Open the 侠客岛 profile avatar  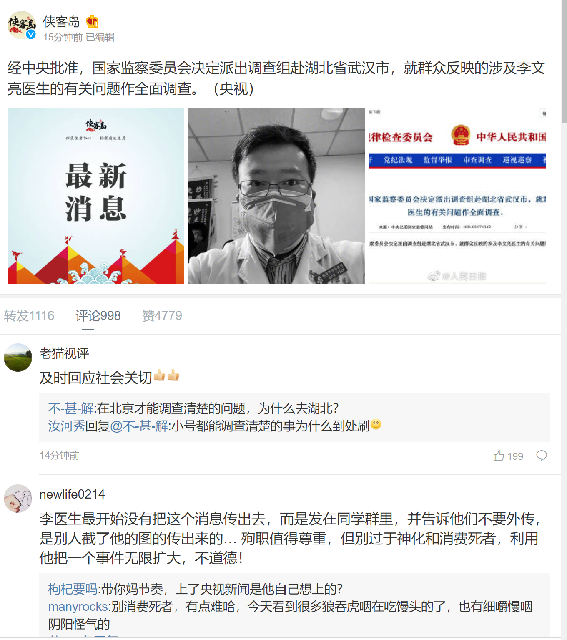[22, 25]
